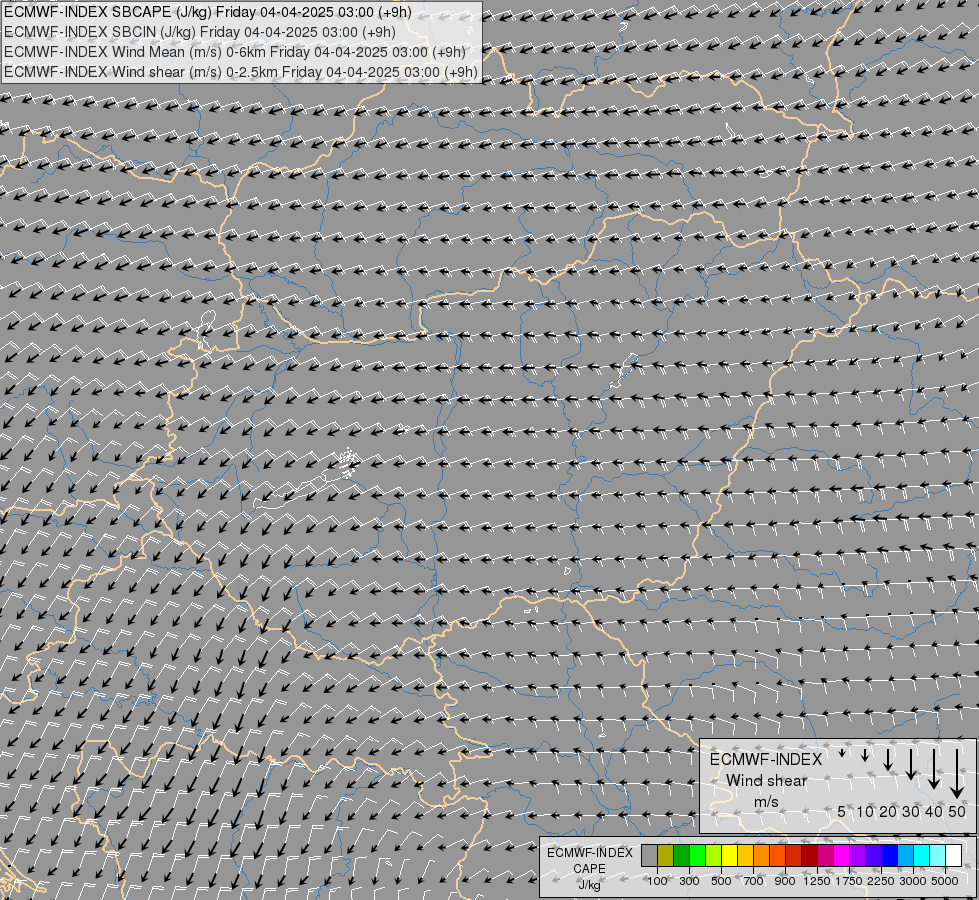Pick the olive swatch in CAPE legend
The height and width of the screenshot is (900, 979).
pyautogui.click(x=666, y=855)
